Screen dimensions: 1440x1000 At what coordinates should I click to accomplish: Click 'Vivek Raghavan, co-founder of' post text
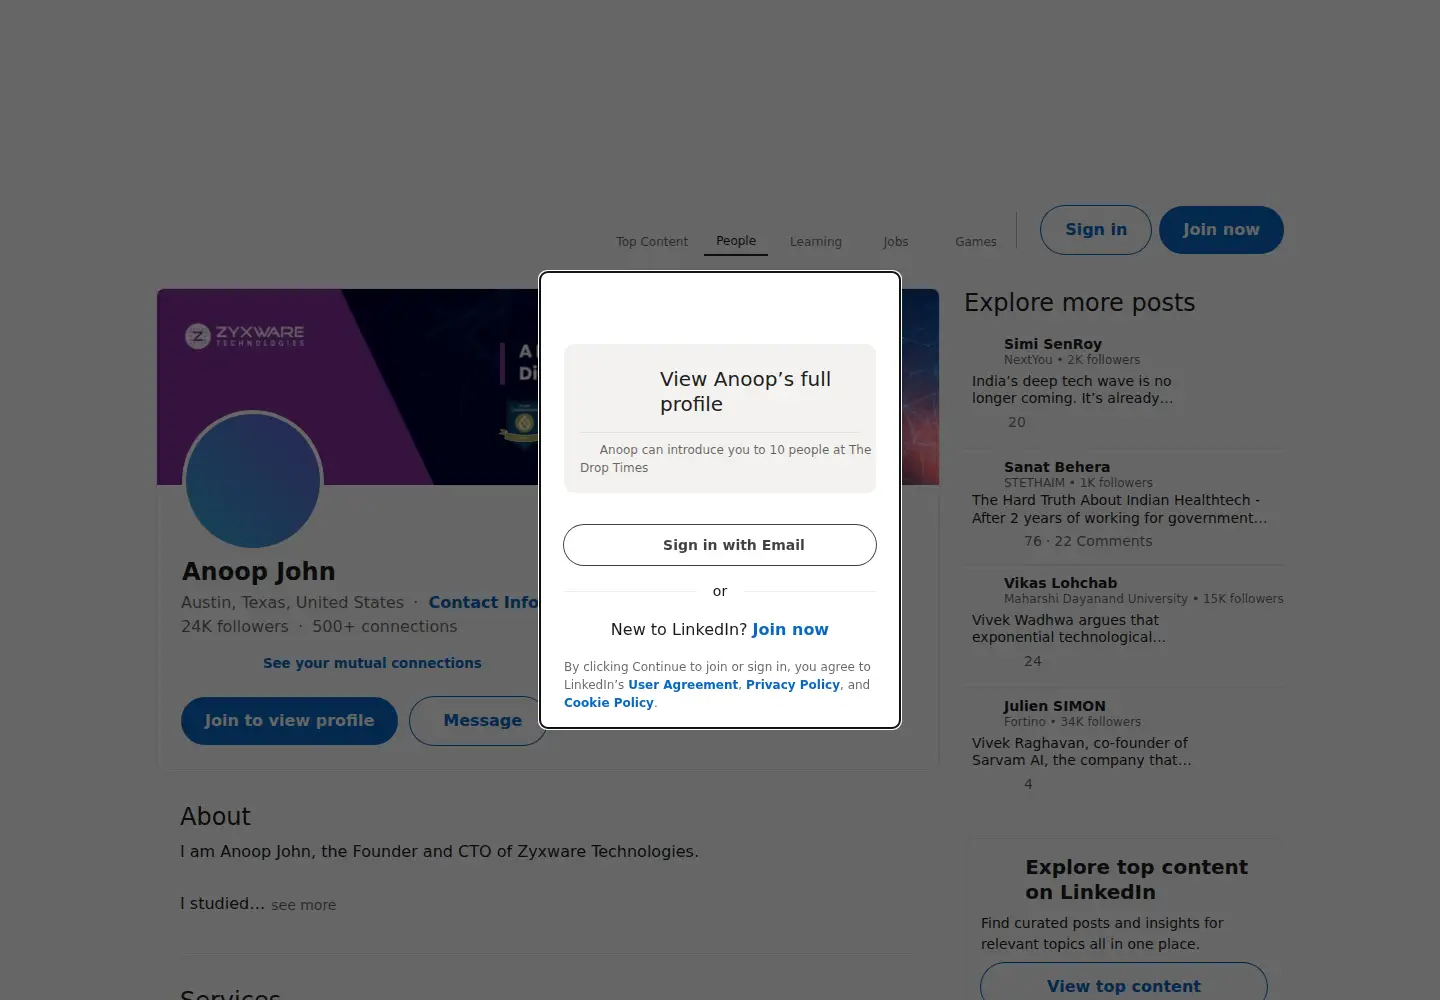pyautogui.click(x=1082, y=751)
